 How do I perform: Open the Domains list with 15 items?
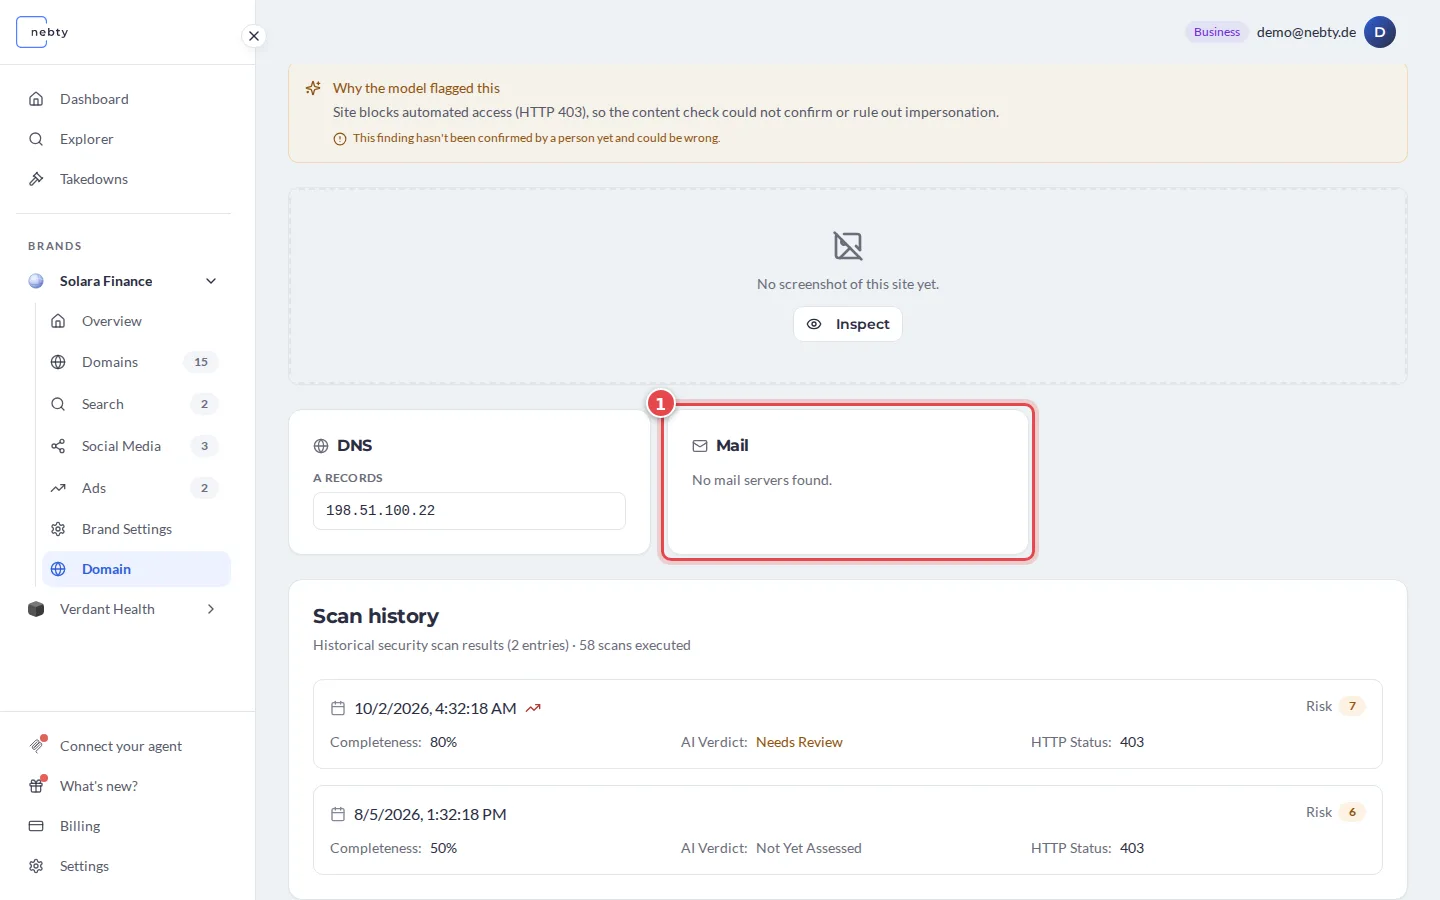point(136,362)
